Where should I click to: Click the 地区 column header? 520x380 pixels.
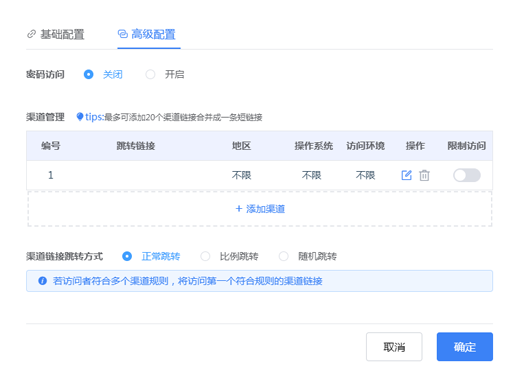(241, 146)
